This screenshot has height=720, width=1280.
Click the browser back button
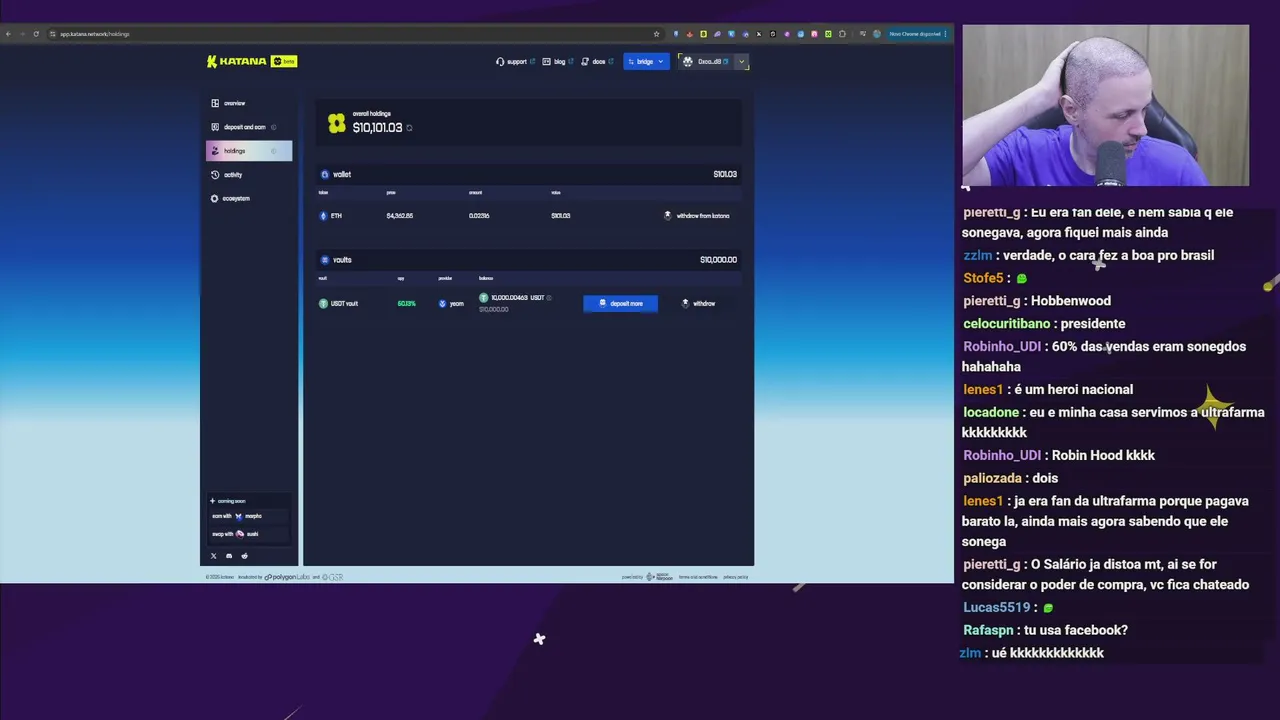8,34
